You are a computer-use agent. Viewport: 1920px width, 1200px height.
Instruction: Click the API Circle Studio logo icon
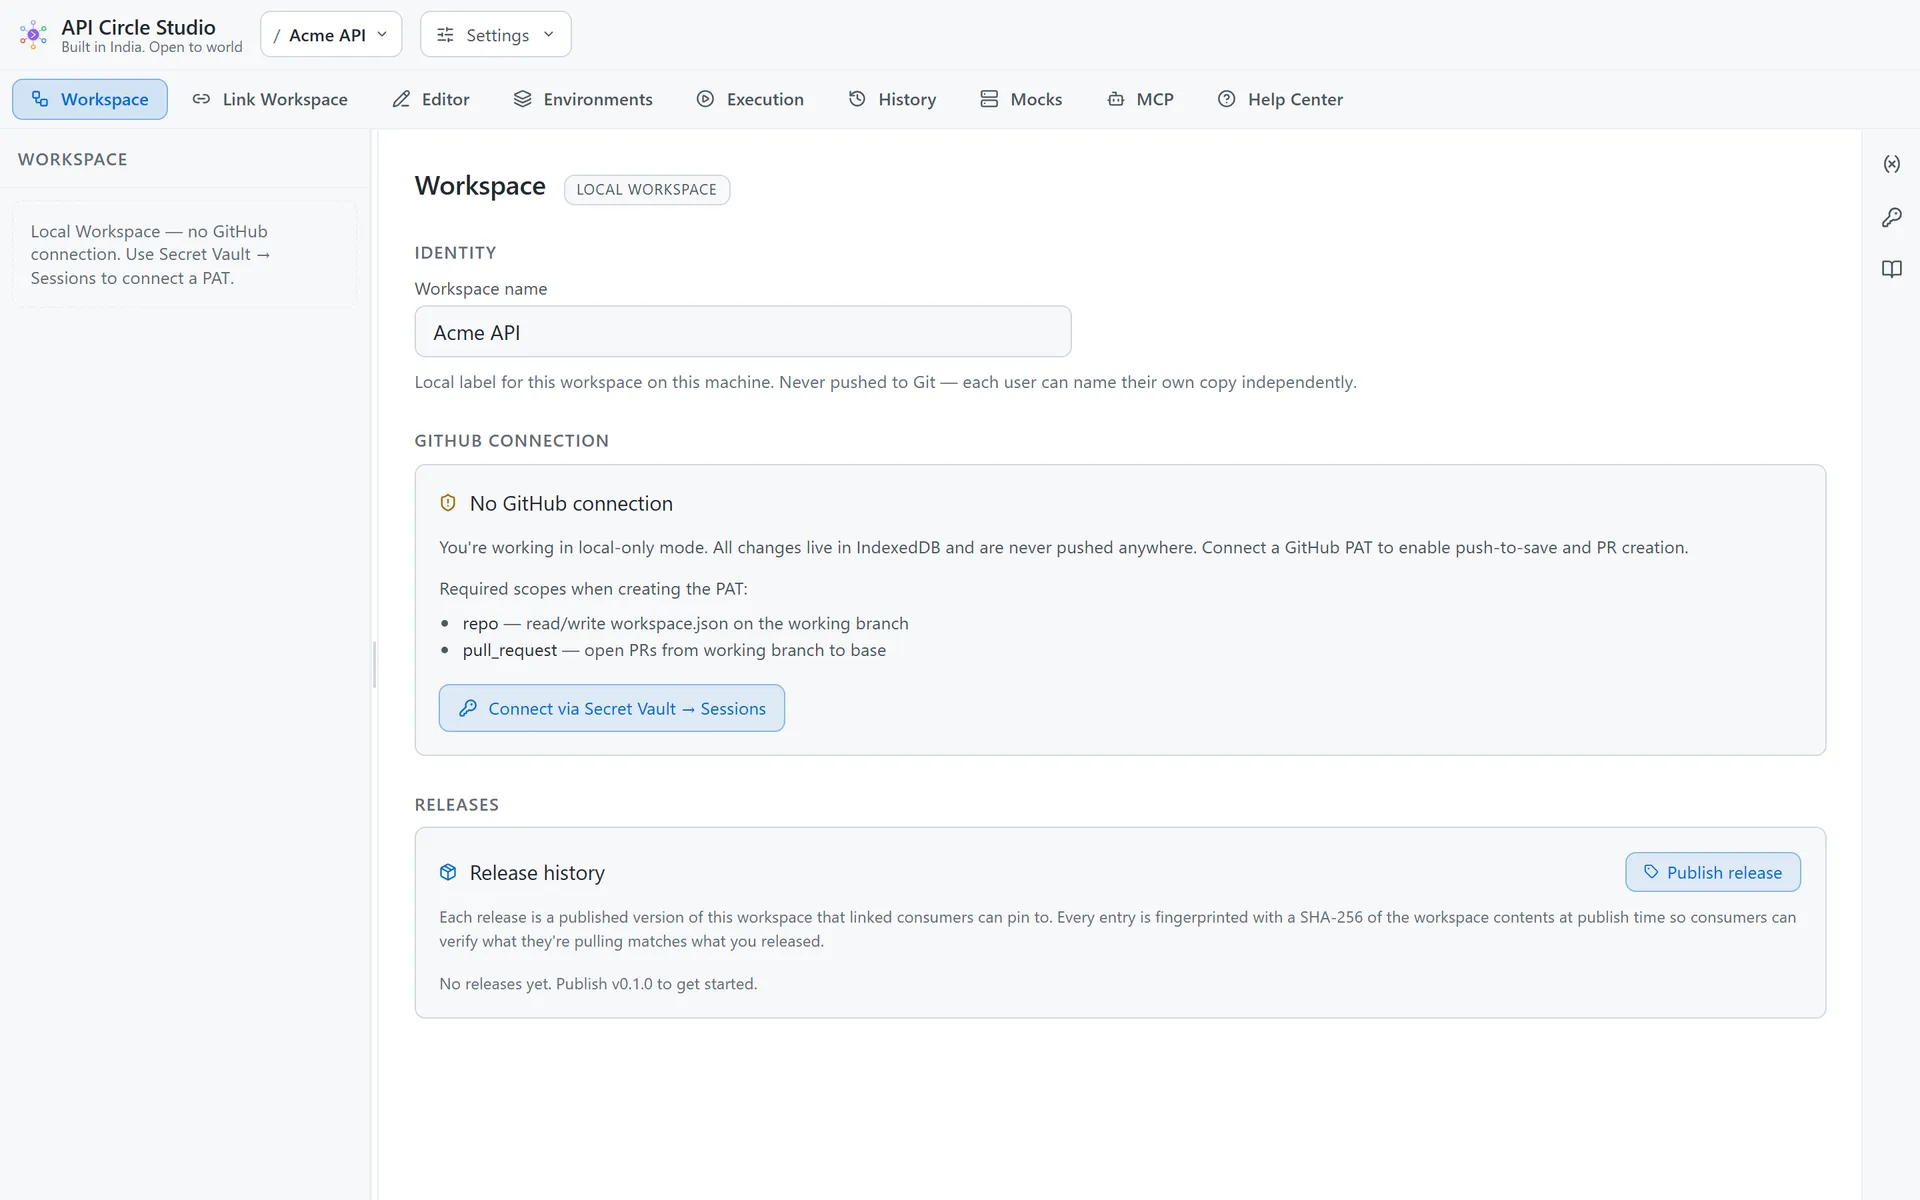(33, 35)
